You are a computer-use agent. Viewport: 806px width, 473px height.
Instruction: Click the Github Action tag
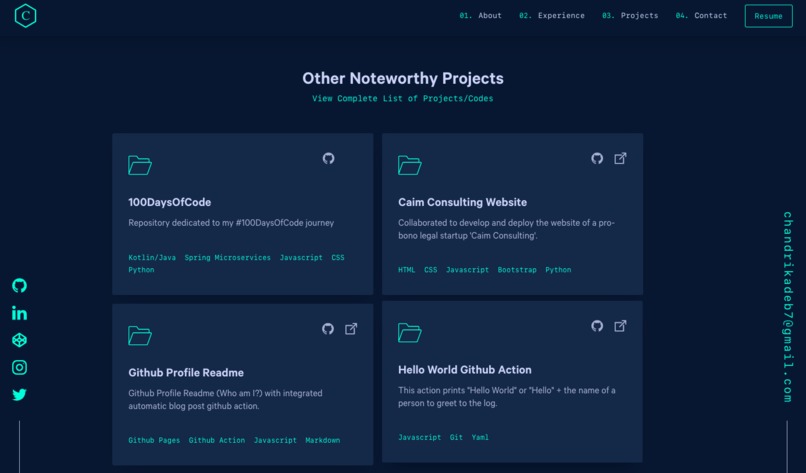click(x=217, y=441)
